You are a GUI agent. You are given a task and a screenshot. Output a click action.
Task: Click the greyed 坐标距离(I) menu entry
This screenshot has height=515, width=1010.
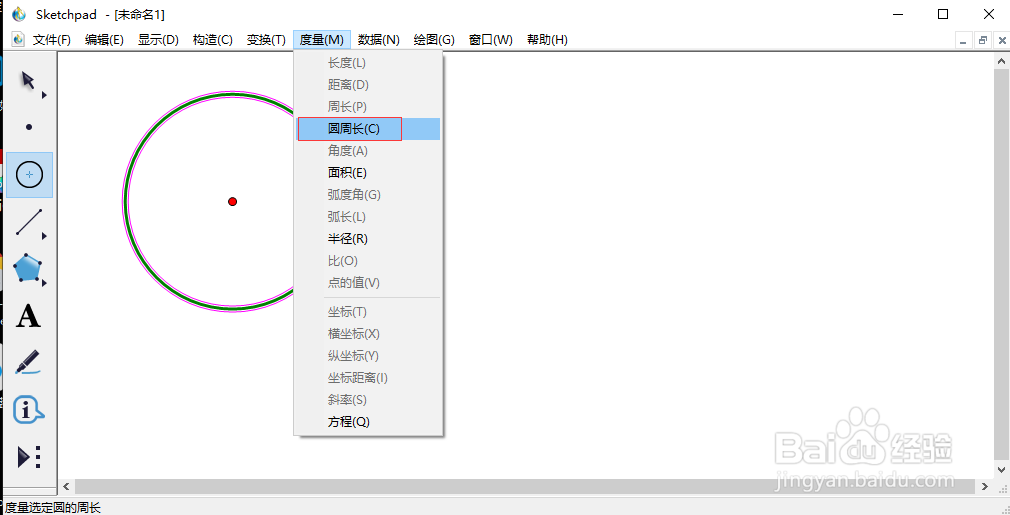(368, 378)
